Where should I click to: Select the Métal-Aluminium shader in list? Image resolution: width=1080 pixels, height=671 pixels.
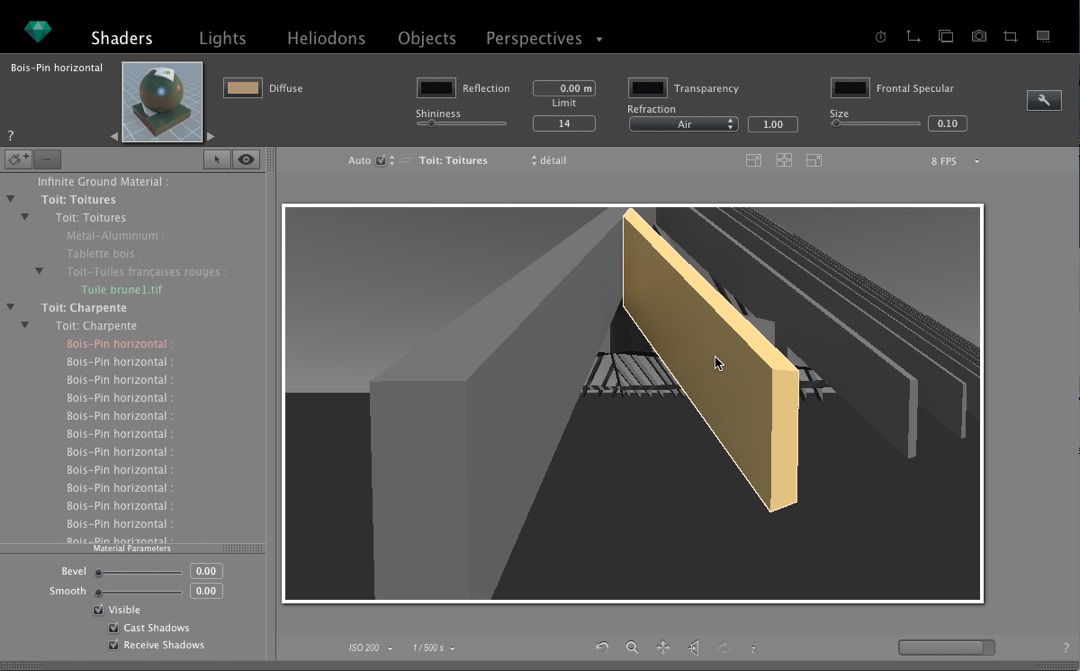tap(115, 236)
